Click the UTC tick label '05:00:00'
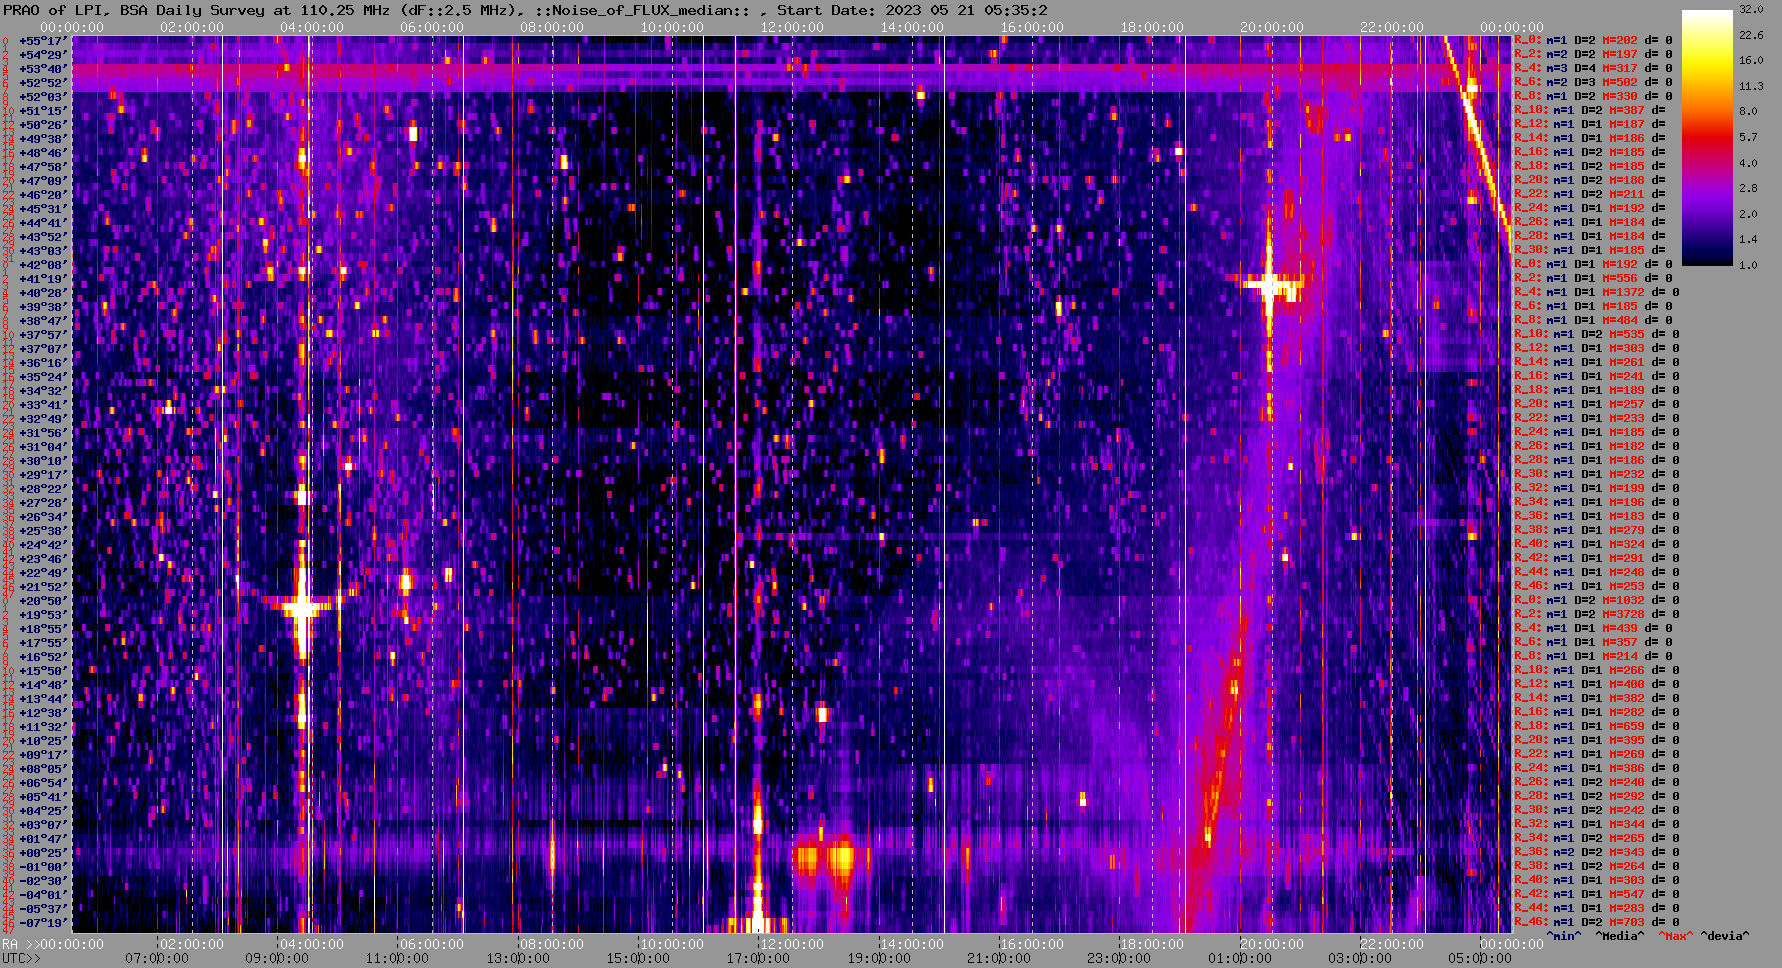Screen dimensions: 1782x968 (1479, 958)
